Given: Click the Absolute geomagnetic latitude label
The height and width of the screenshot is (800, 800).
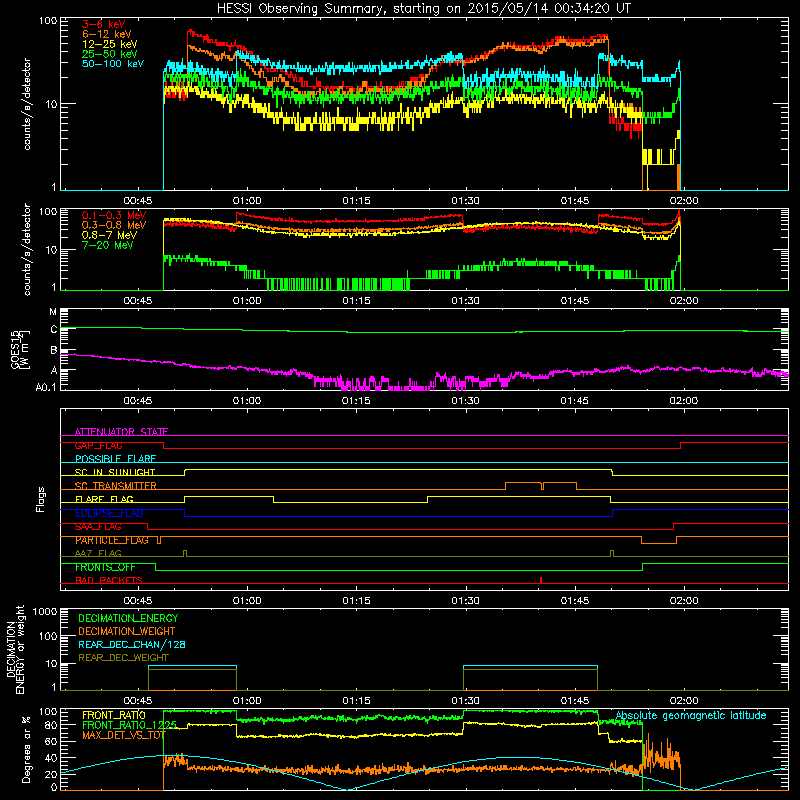Looking at the screenshot, I should coord(691,715).
